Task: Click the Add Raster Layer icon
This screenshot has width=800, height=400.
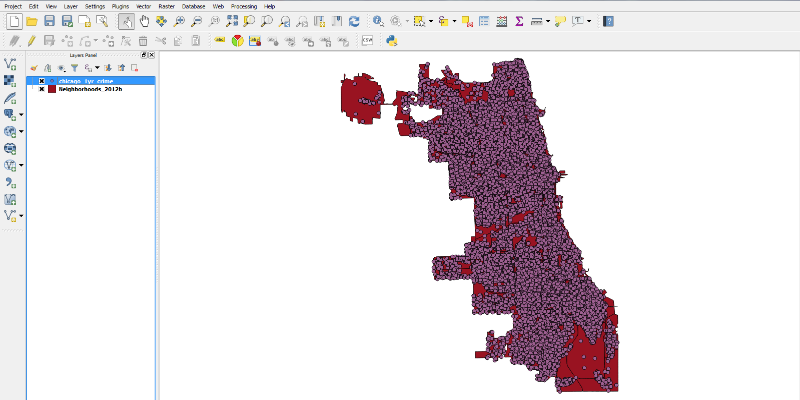Action: click(x=10, y=80)
